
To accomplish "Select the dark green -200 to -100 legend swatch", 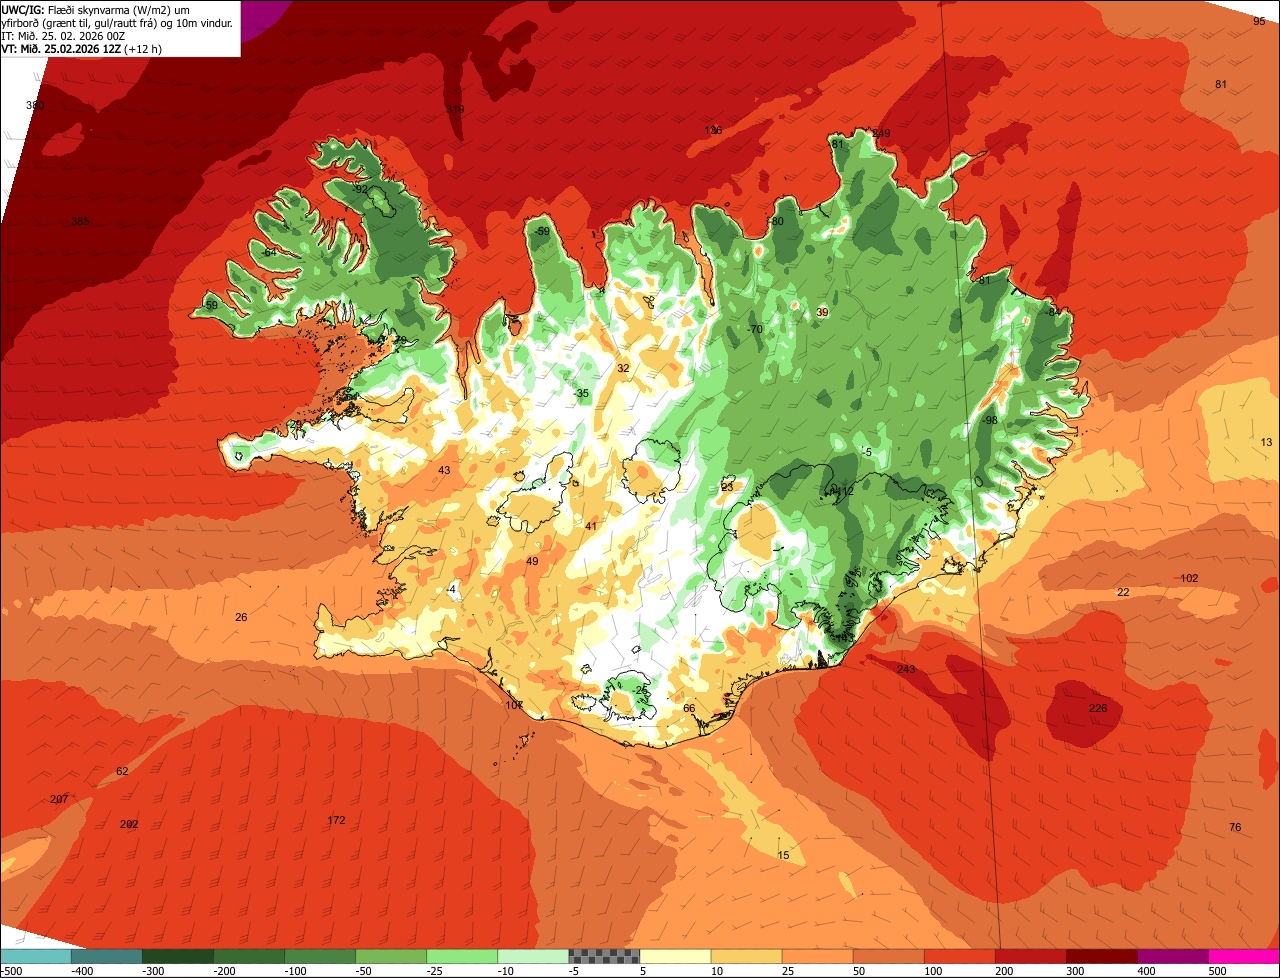I will point(249,956).
